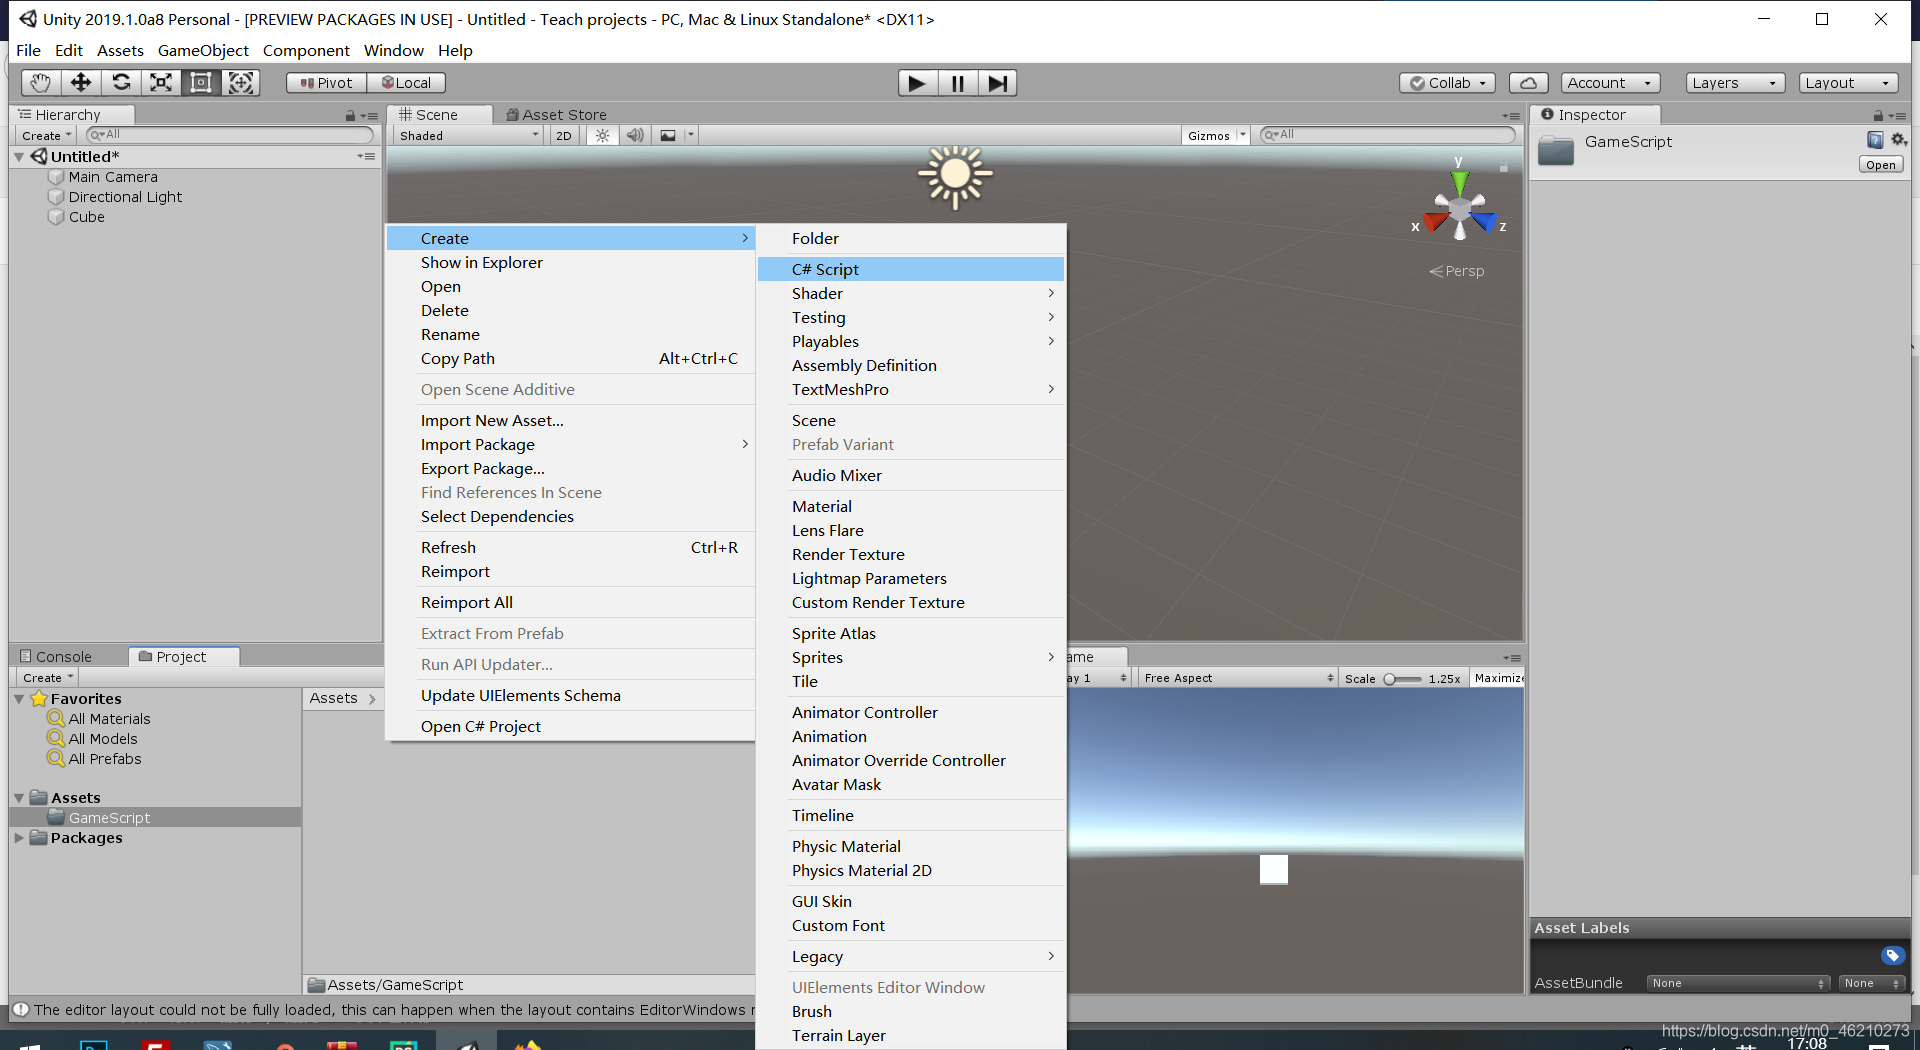Toggle Local handle rotation
The width and height of the screenshot is (1920, 1050).
(406, 83)
